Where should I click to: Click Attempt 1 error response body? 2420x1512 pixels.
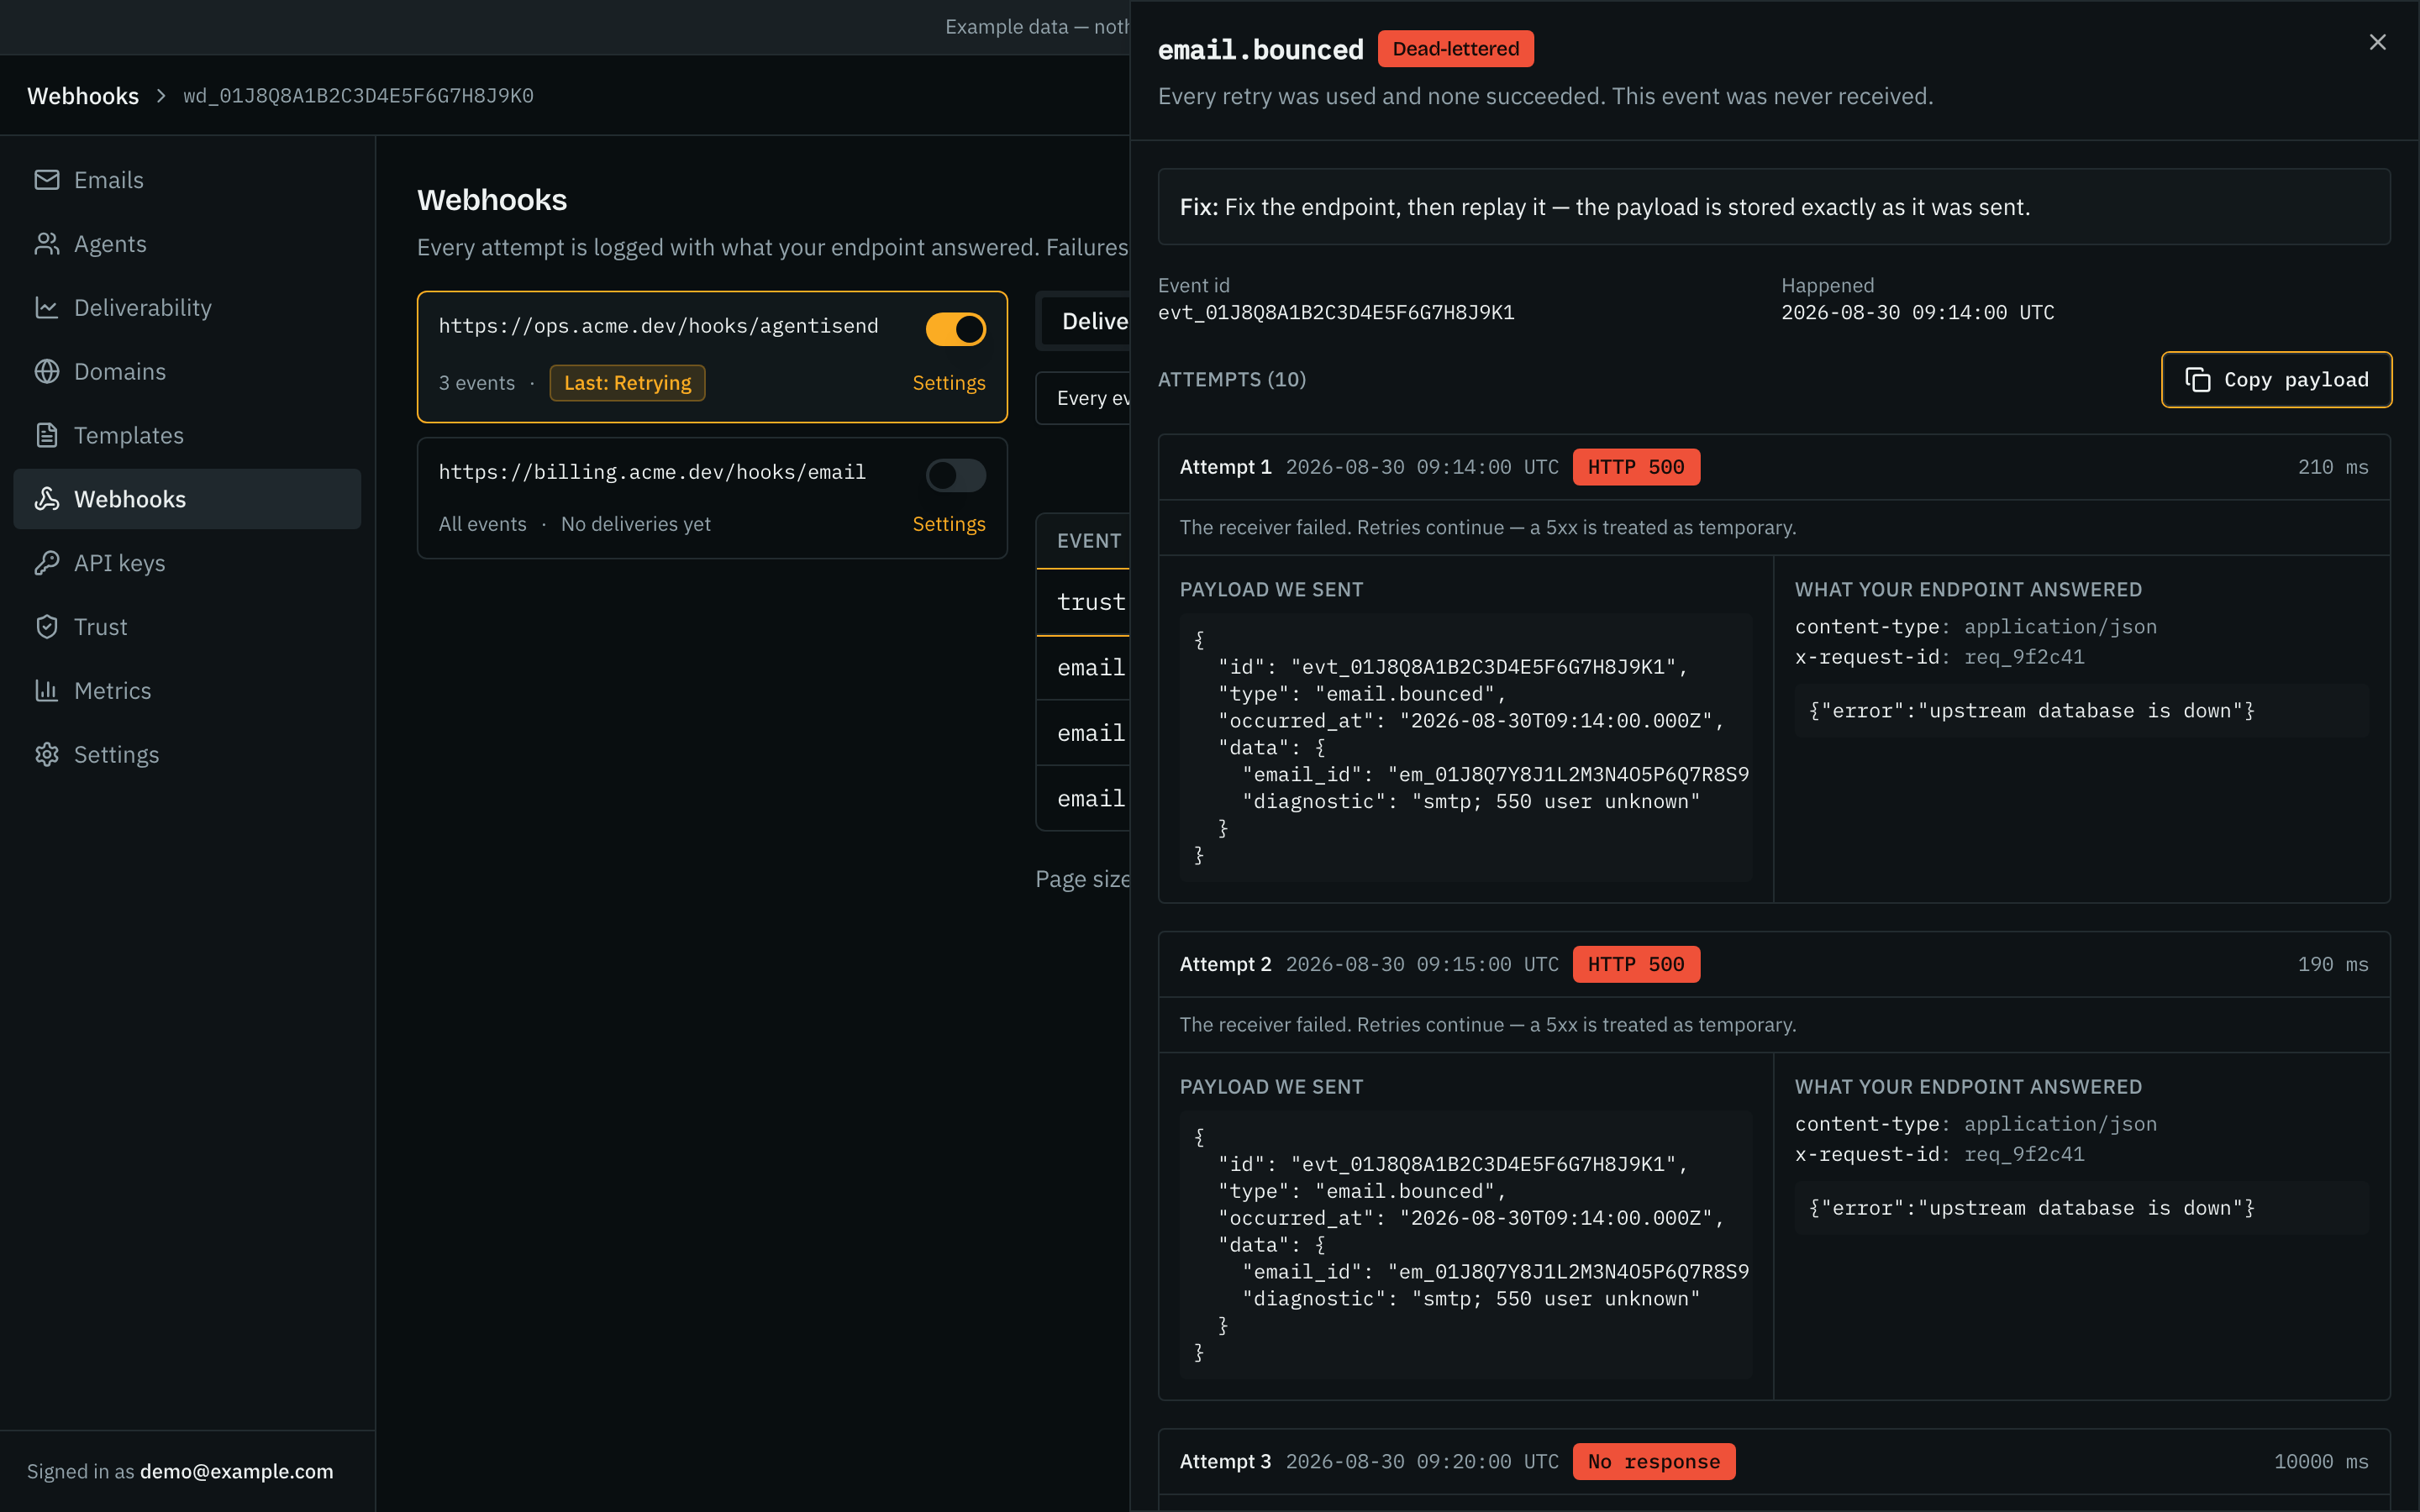[x=2081, y=711]
